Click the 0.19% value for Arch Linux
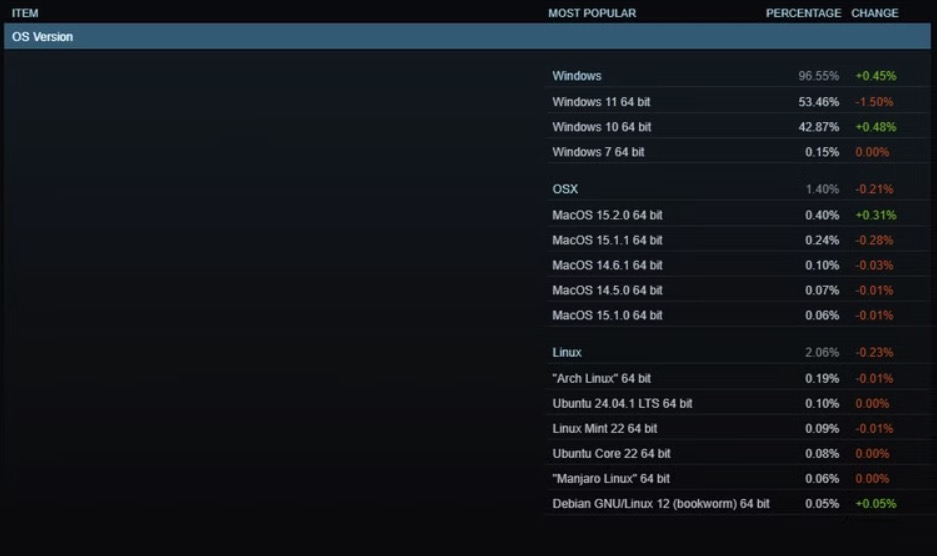The image size is (937, 556). tap(822, 378)
